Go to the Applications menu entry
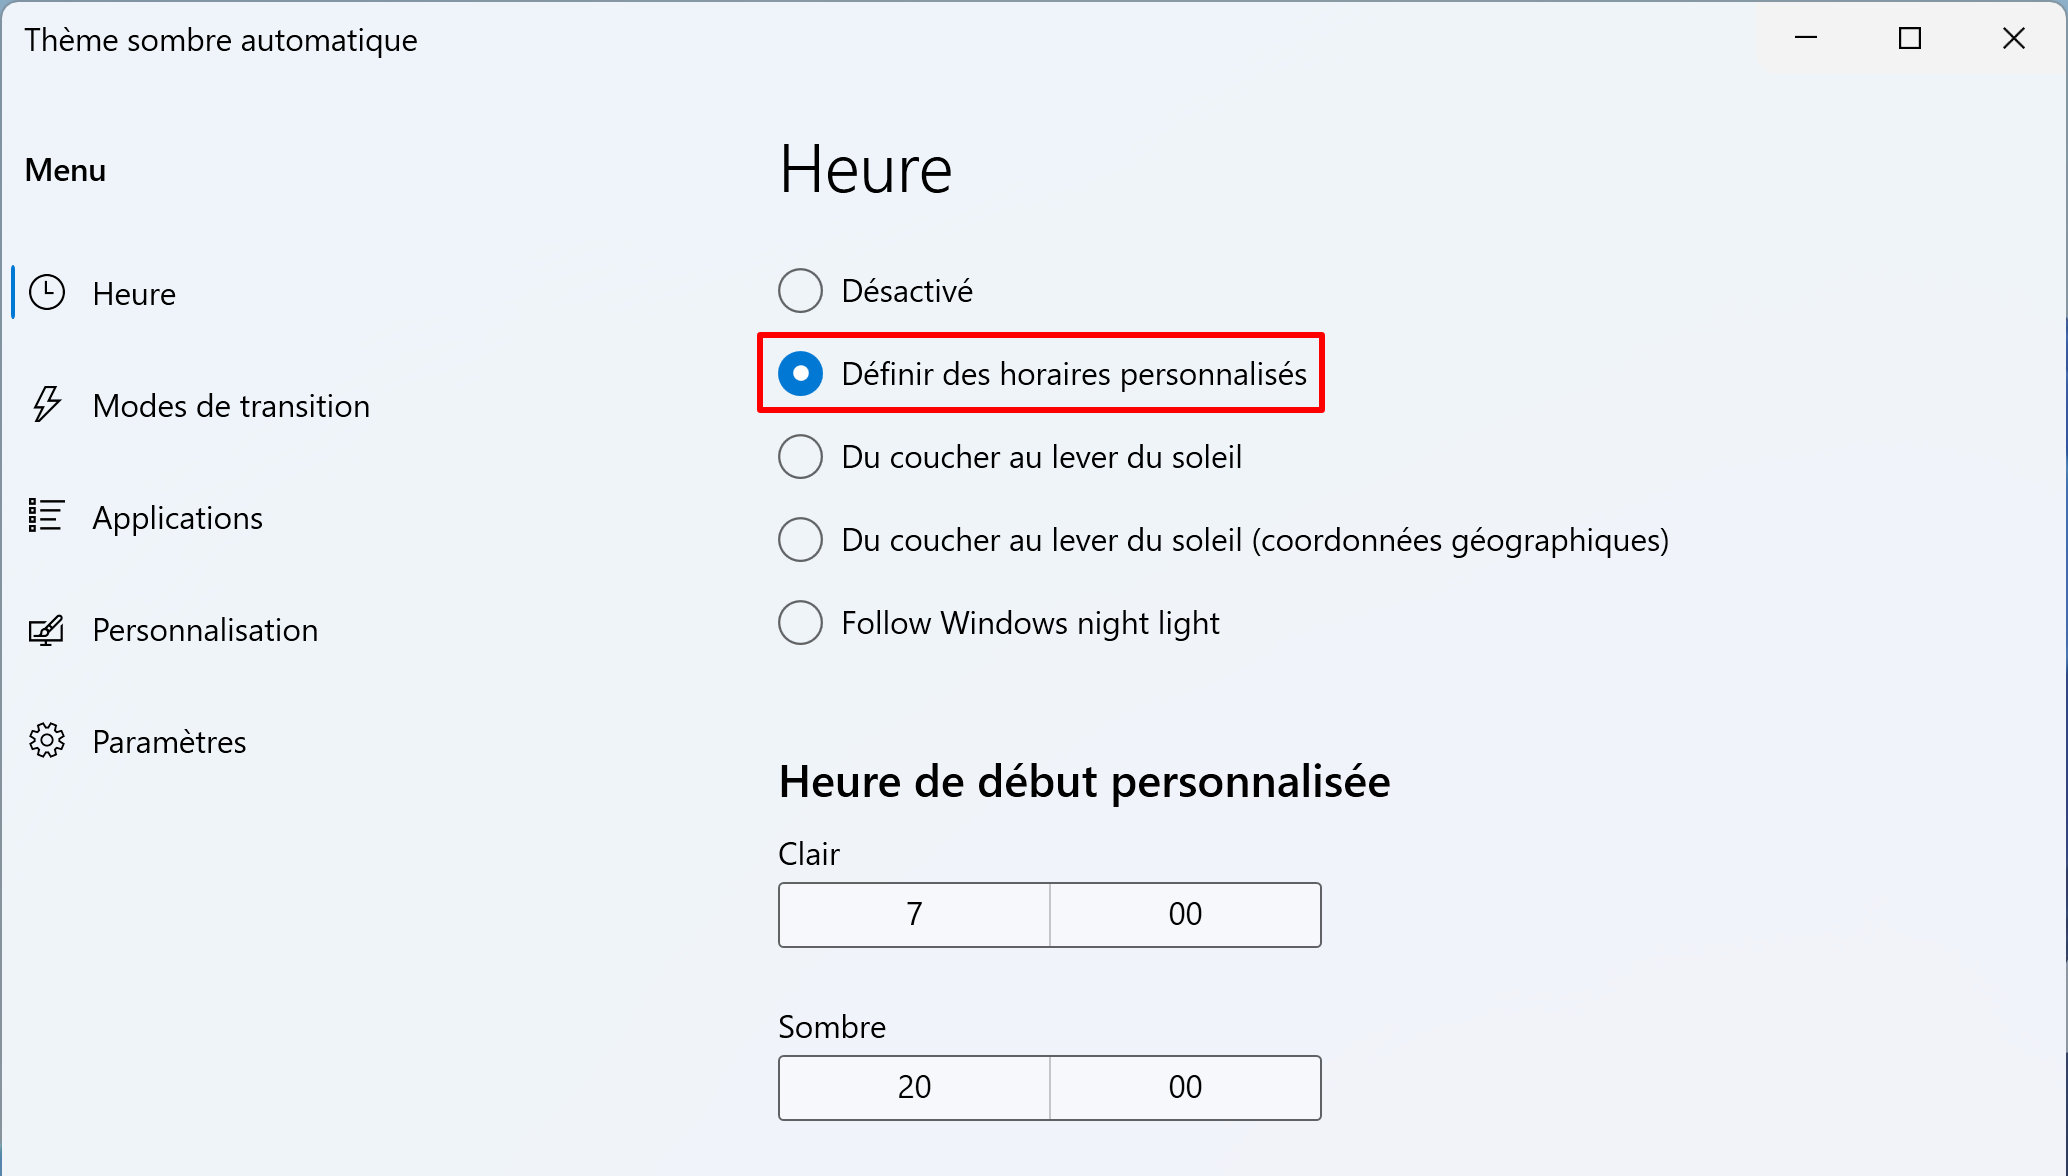2068x1176 pixels. [x=178, y=518]
